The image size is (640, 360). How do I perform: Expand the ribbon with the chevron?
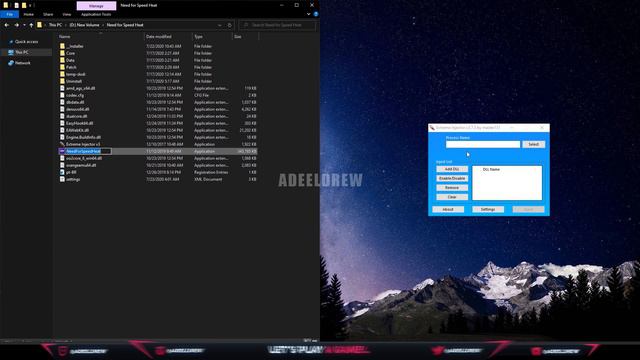click(309, 14)
